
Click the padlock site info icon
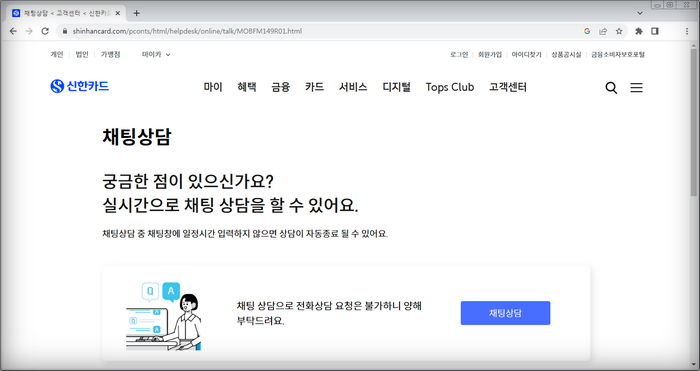pyautogui.click(x=65, y=31)
